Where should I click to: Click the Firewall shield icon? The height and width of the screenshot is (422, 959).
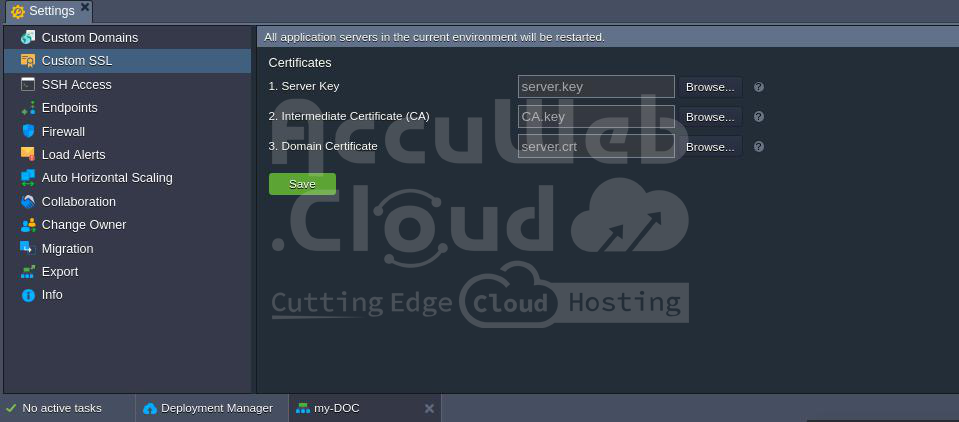[28, 131]
